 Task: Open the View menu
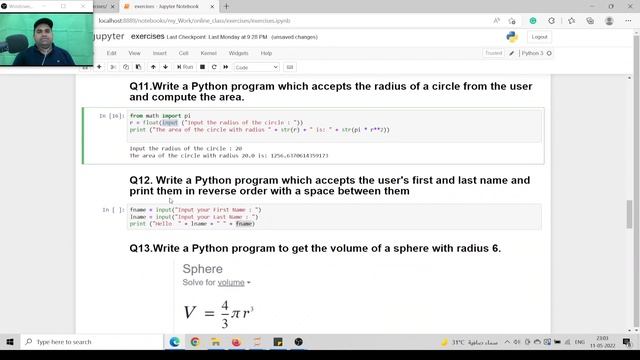(134, 53)
